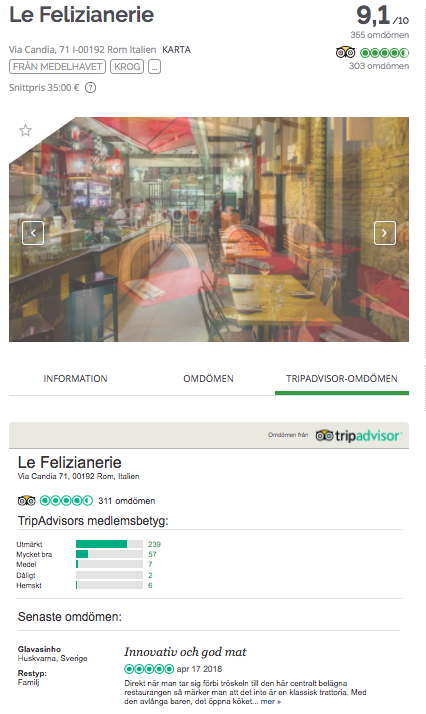Click the owl icon beside 311 omdömen

click(x=26, y=501)
